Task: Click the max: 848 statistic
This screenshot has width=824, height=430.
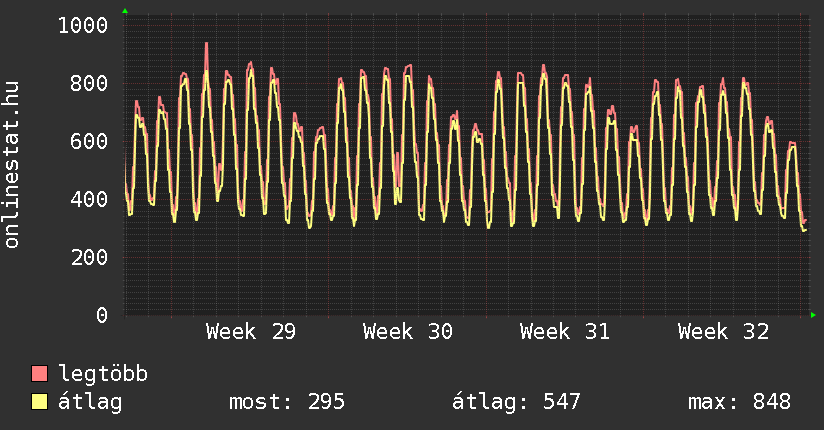Action: [x=739, y=402]
